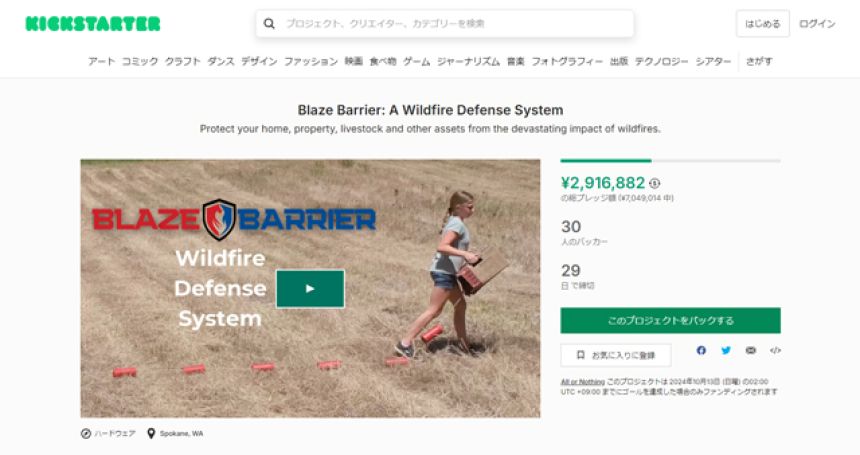Open the ゲーム category
Screen dimensions: 860x455
416,61
